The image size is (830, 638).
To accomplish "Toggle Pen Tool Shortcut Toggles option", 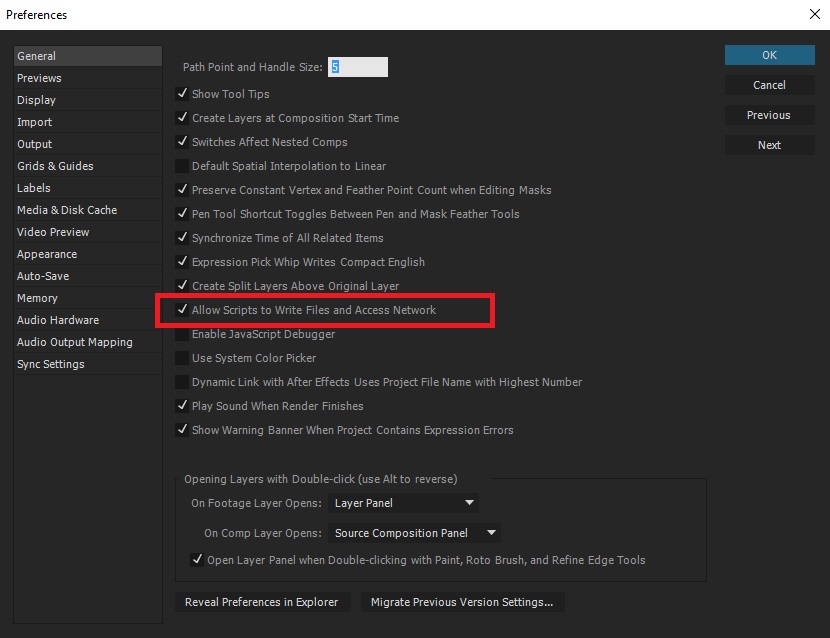I will (182, 213).
